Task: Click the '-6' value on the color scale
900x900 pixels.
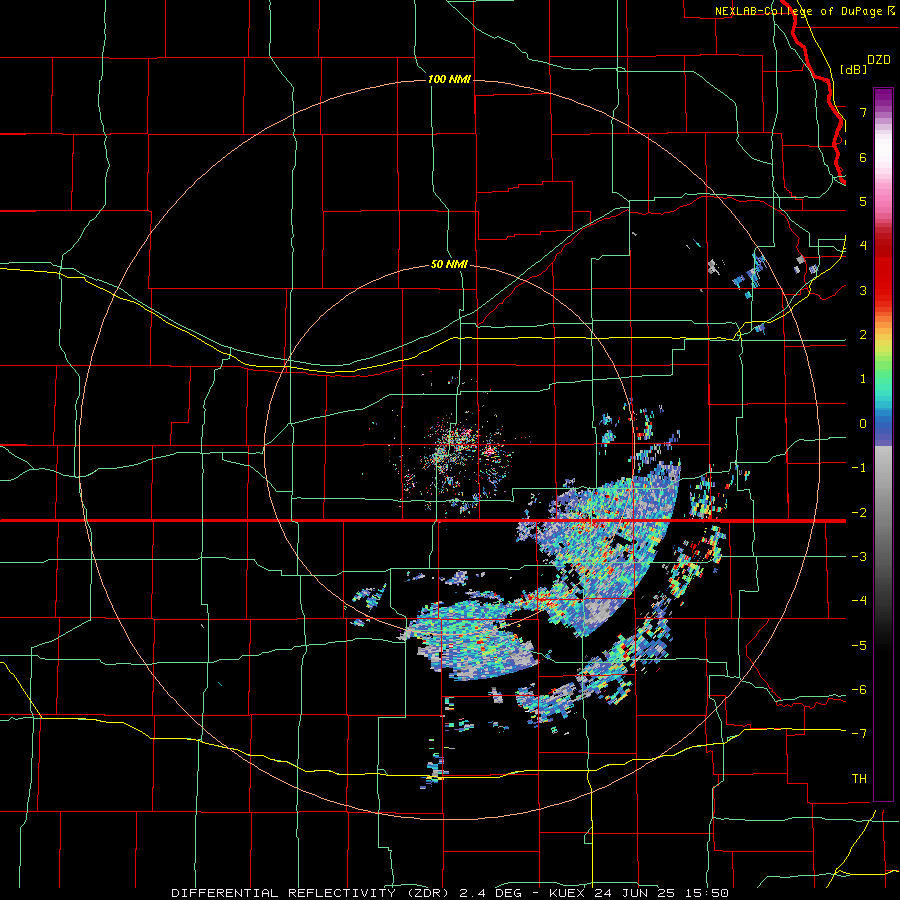Action: (x=859, y=690)
